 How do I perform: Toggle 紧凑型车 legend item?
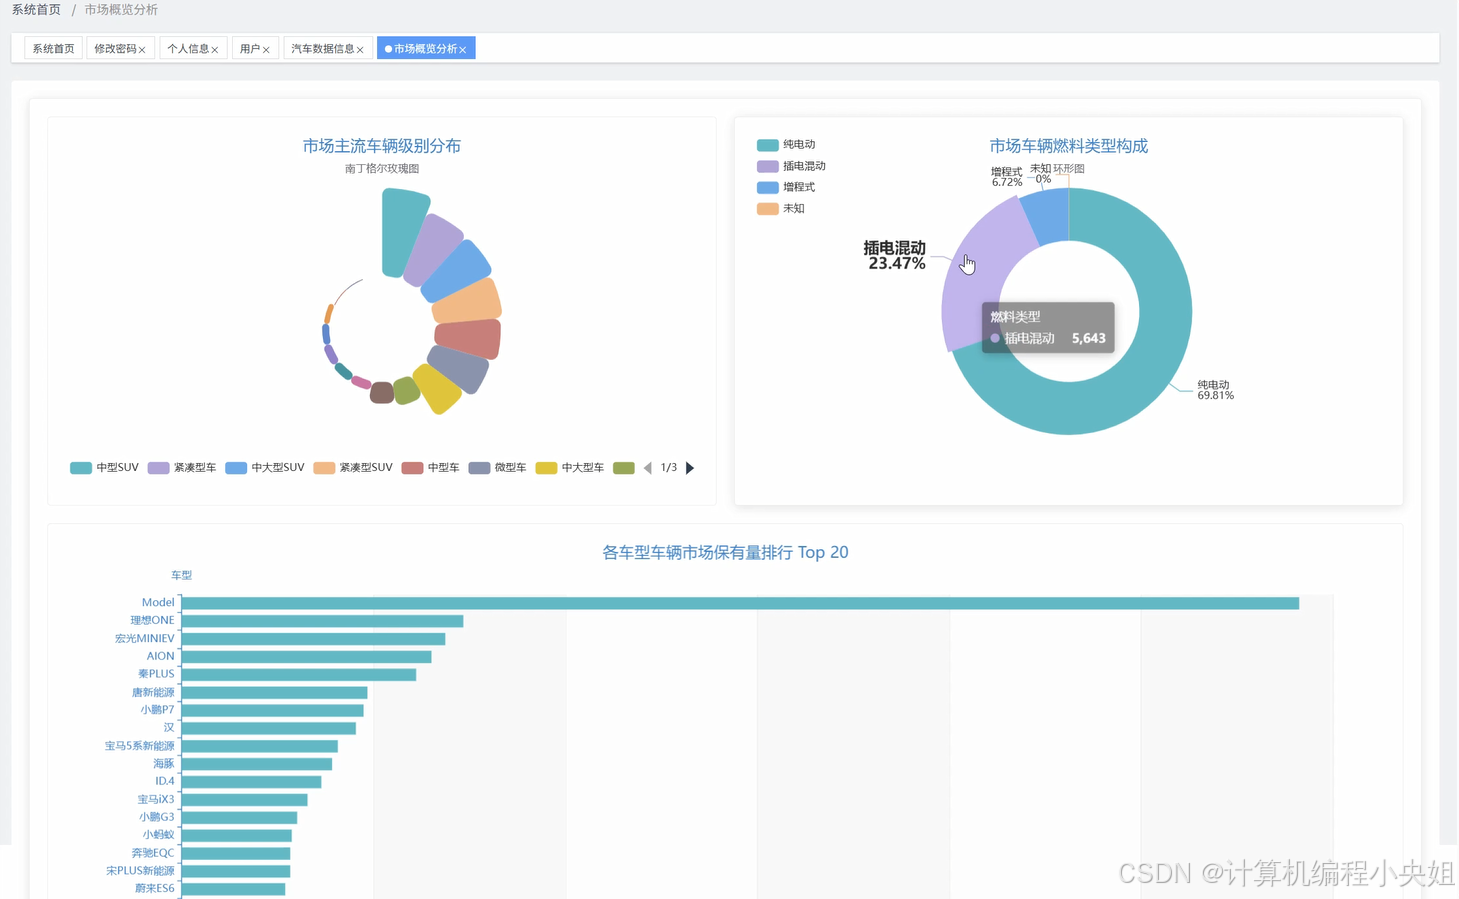click(182, 468)
